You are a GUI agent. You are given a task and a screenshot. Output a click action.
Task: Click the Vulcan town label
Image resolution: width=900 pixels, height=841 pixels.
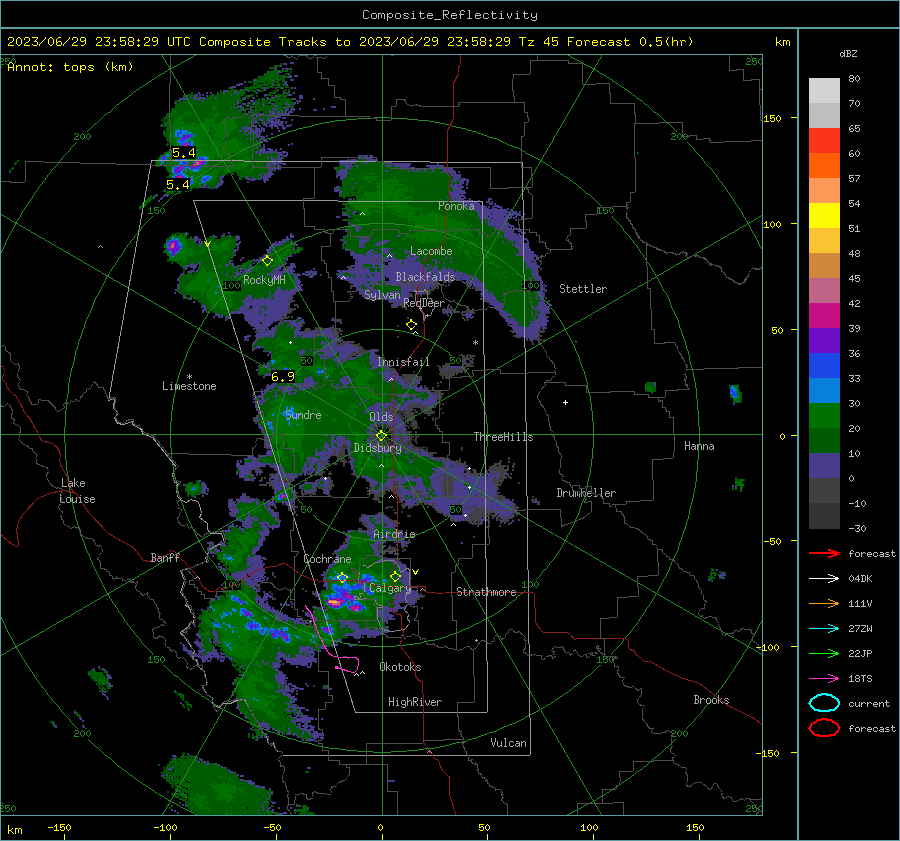[508, 743]
